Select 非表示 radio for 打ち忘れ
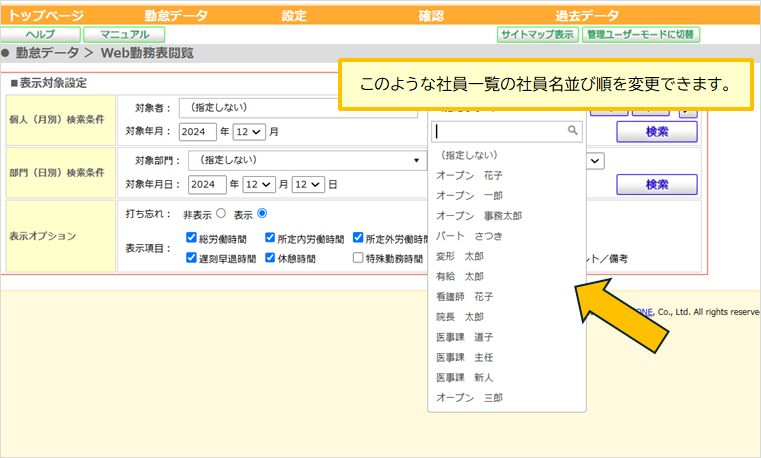Viewport: 761px width, 458px height. pyautogui.click(x=221, y=213)
